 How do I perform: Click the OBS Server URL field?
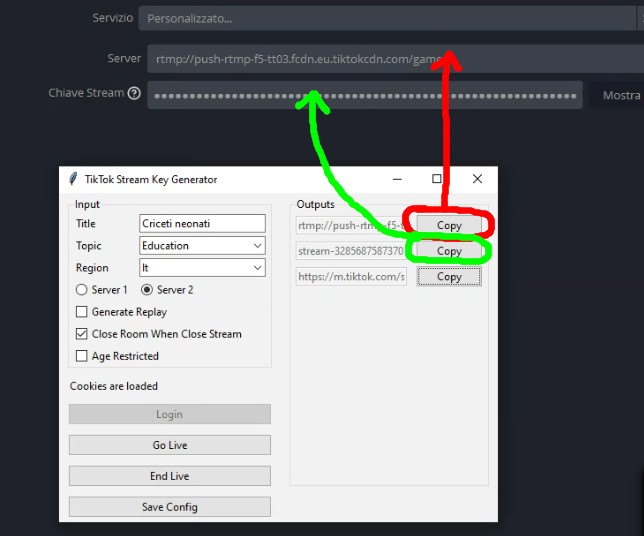point(396,59)
